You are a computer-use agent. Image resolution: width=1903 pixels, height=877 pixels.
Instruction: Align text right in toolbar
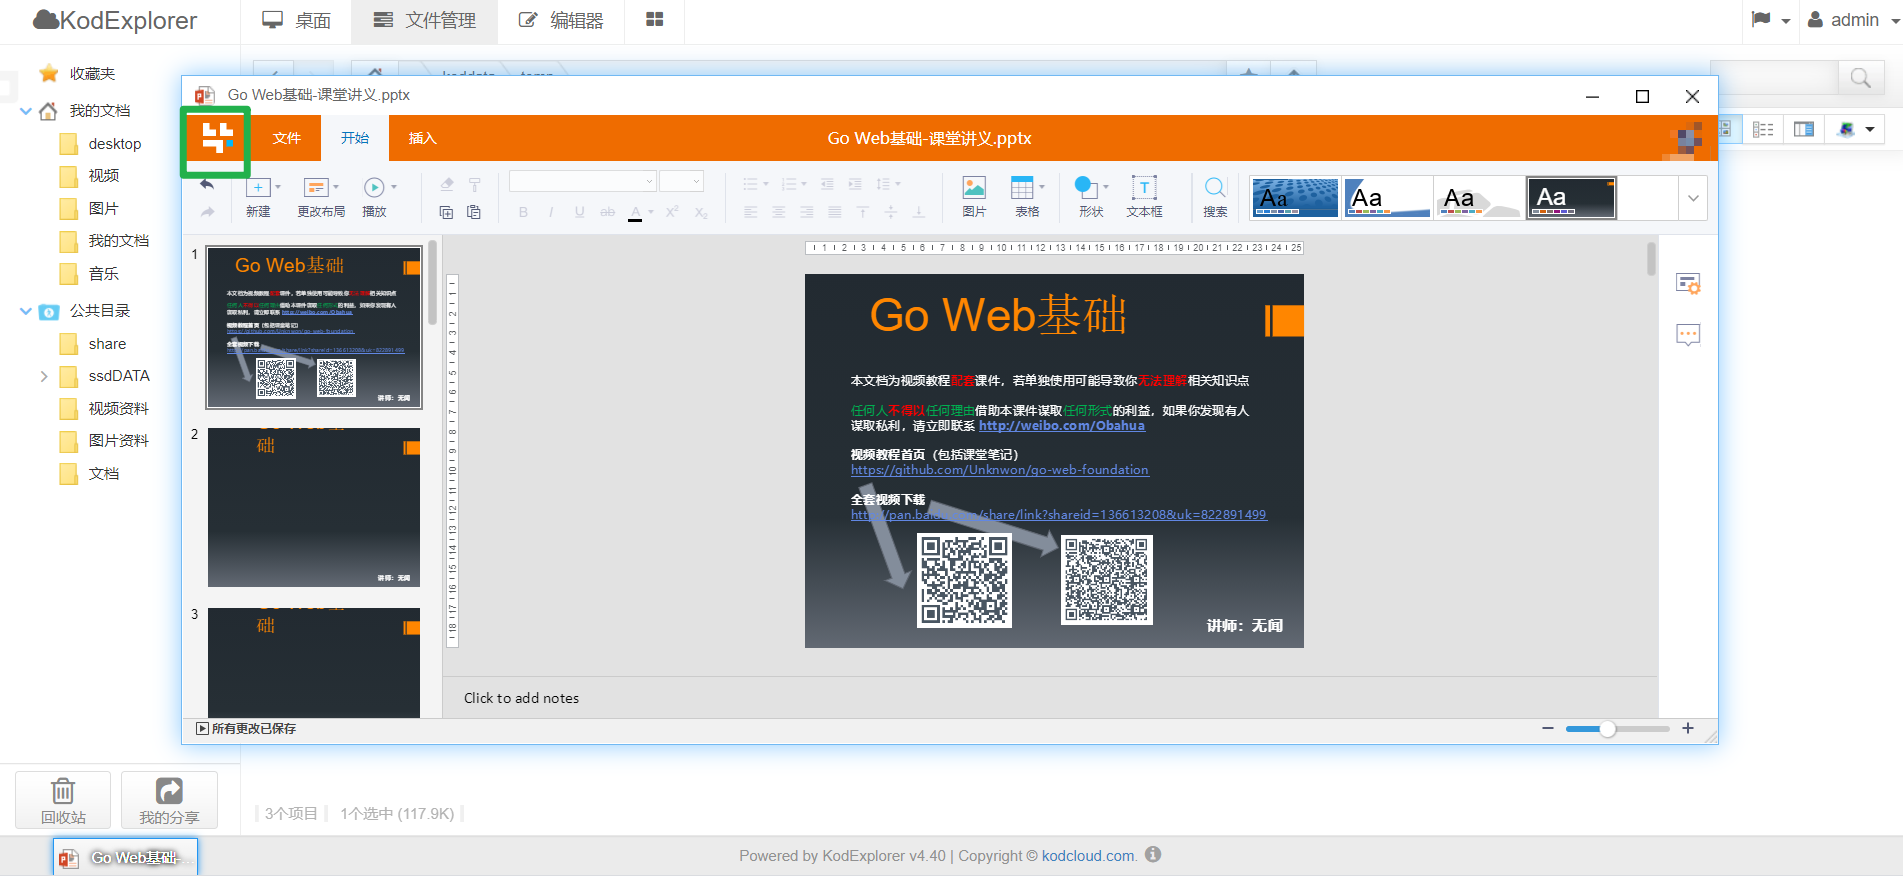(807, 212)
